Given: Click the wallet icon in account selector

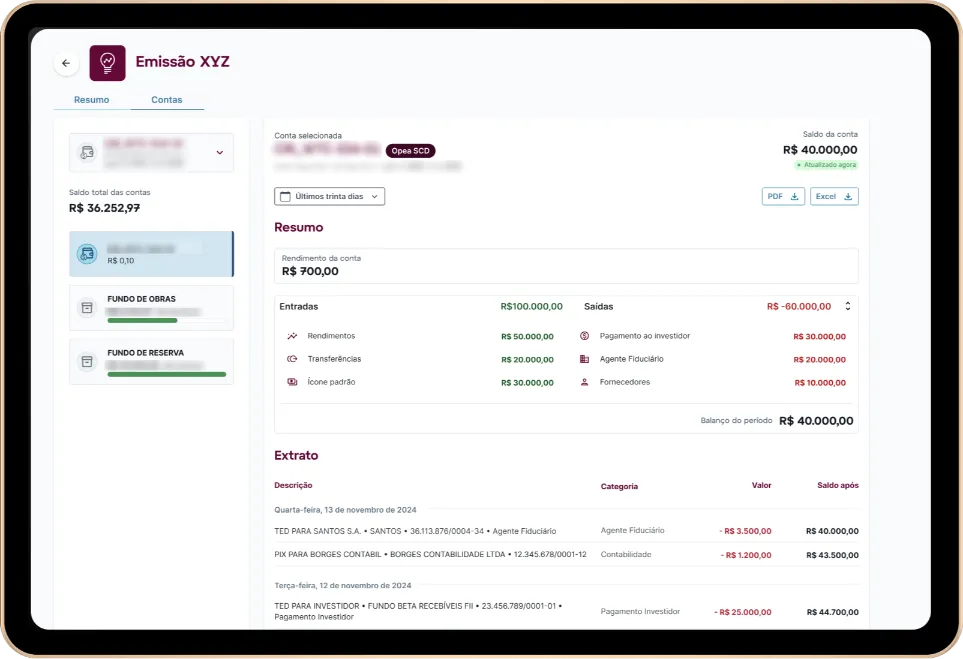Looking at the screenshot, I should (87, 152).
